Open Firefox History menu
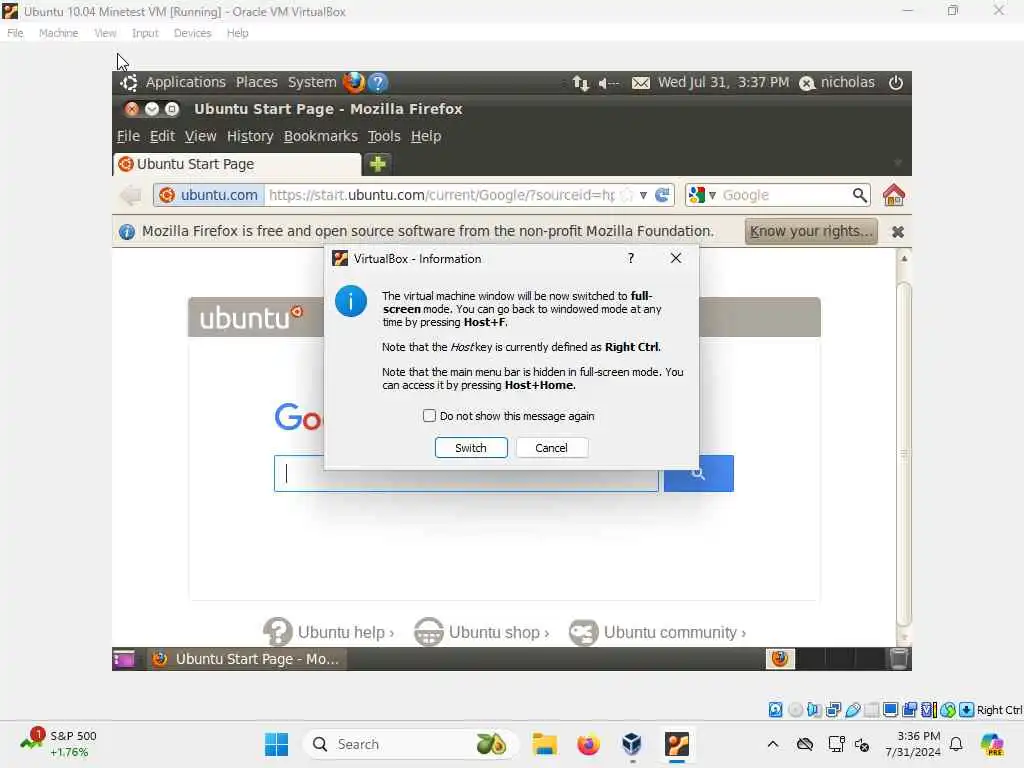Screen dimensions: 1024x768 tap(250, 136)
